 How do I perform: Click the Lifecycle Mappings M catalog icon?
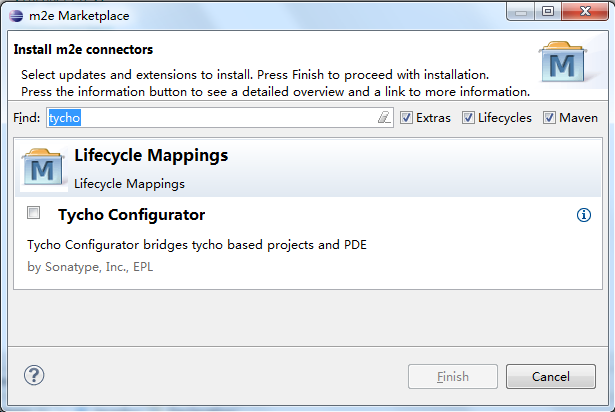[43, 169]
